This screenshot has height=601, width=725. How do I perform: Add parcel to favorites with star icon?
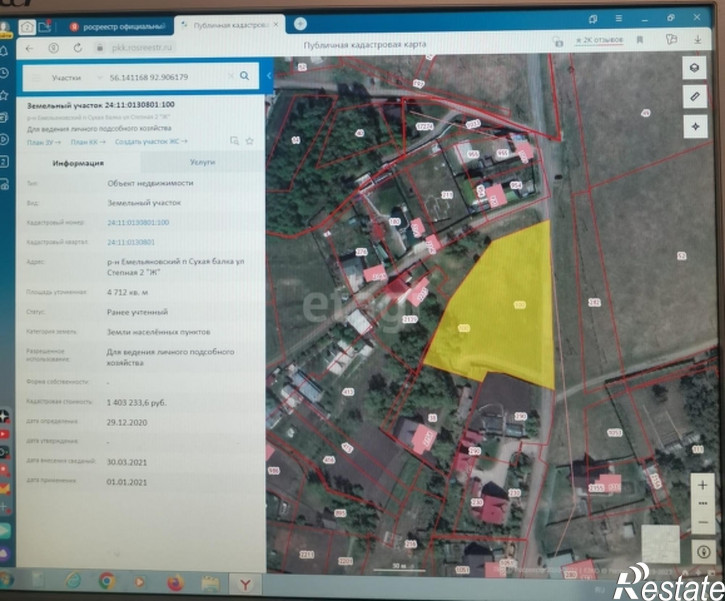(x=250, y=141)
